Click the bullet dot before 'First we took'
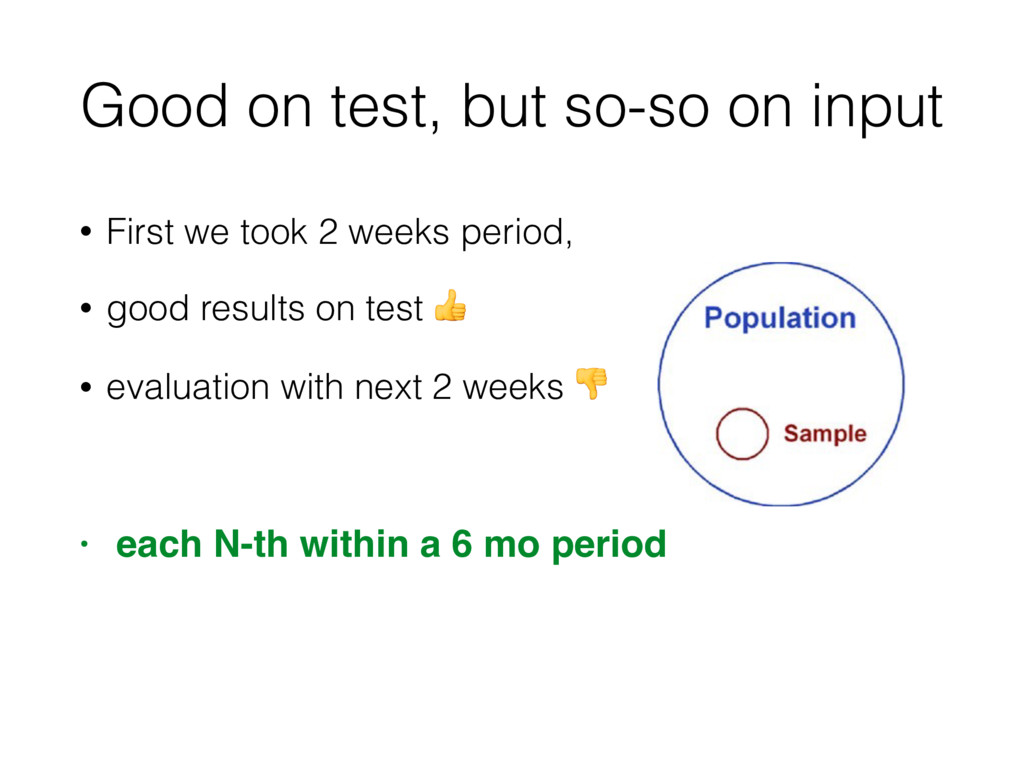Screen dimensions: 1024x768 click(x=86, y=232)
